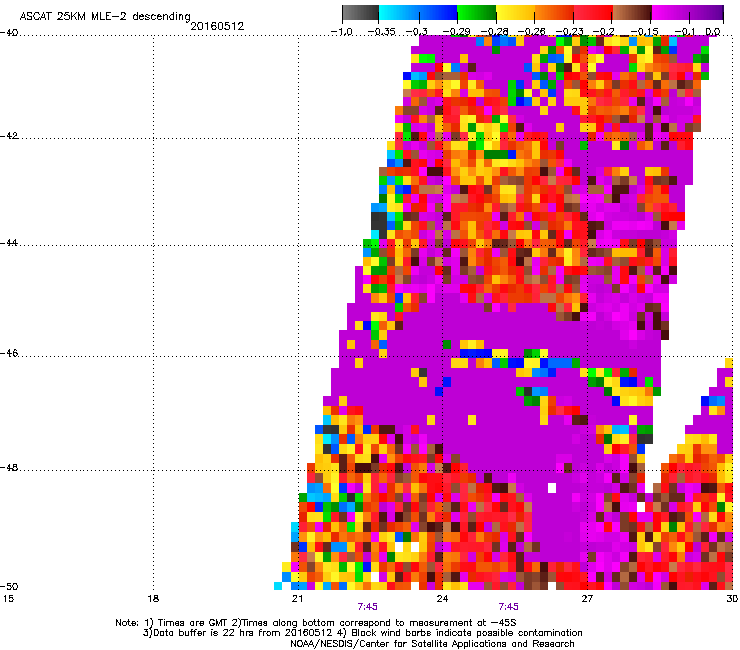Click the '-0.1' color scale value
740x650 pixels.
[x=684, y=32]
